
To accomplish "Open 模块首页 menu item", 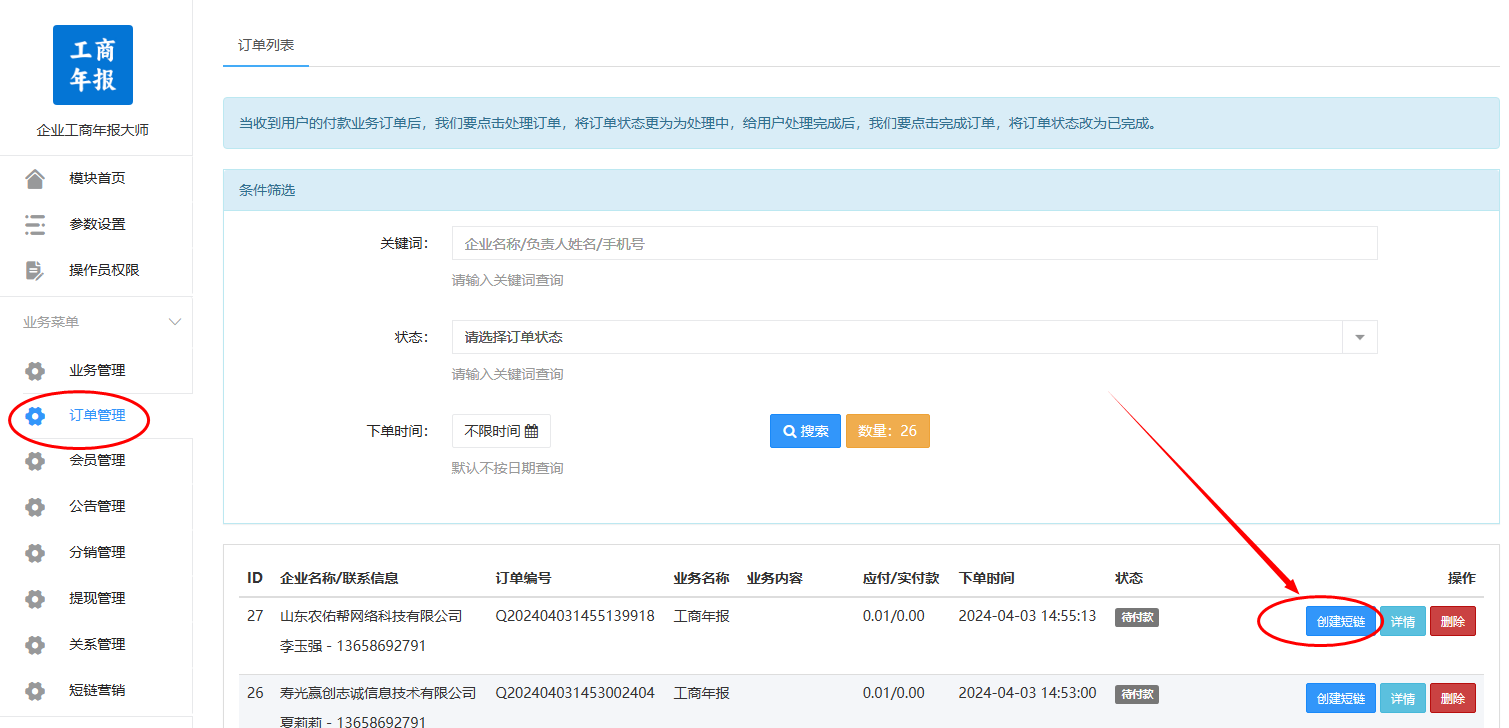I will pyautogui.click(x=96, y=179).
